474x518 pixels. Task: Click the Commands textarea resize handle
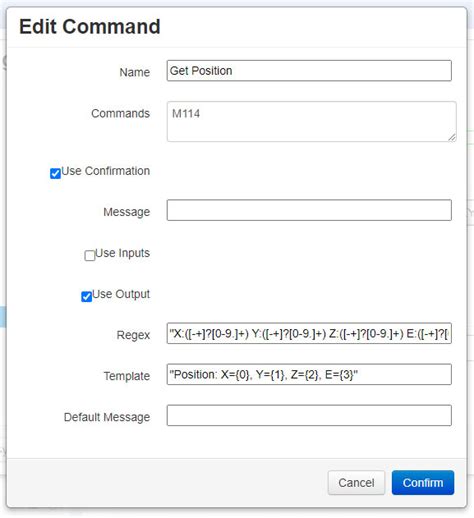click(452, 137)
